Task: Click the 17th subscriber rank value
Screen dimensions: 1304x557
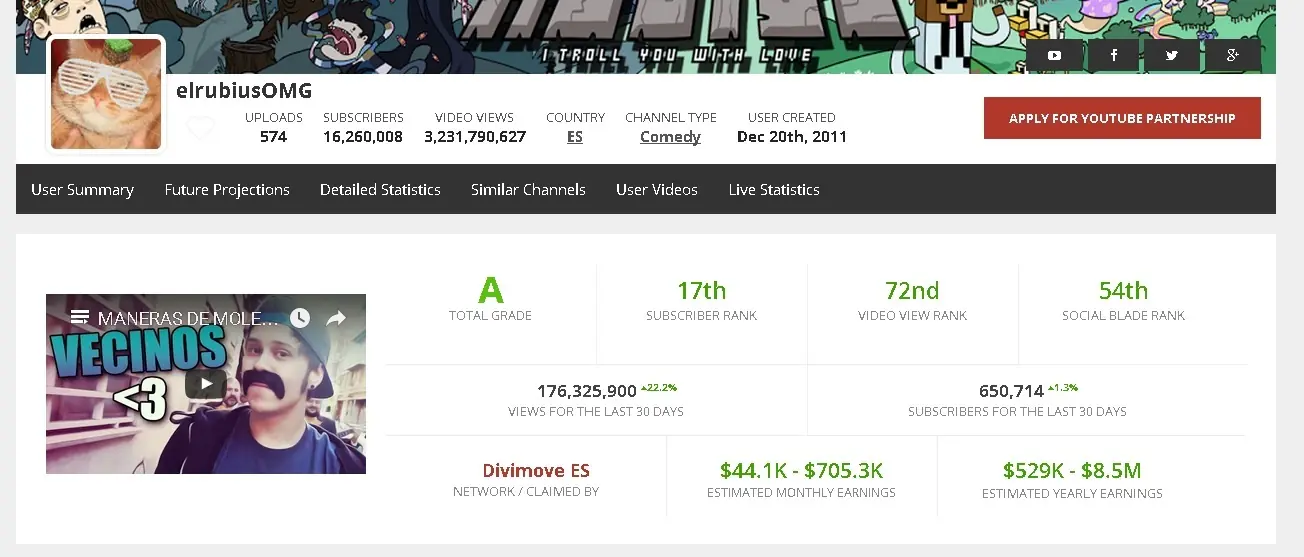Action: 701,291
